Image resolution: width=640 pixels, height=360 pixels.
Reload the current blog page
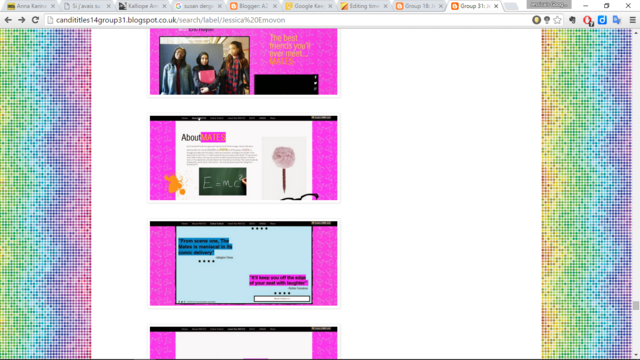point(36,20)
